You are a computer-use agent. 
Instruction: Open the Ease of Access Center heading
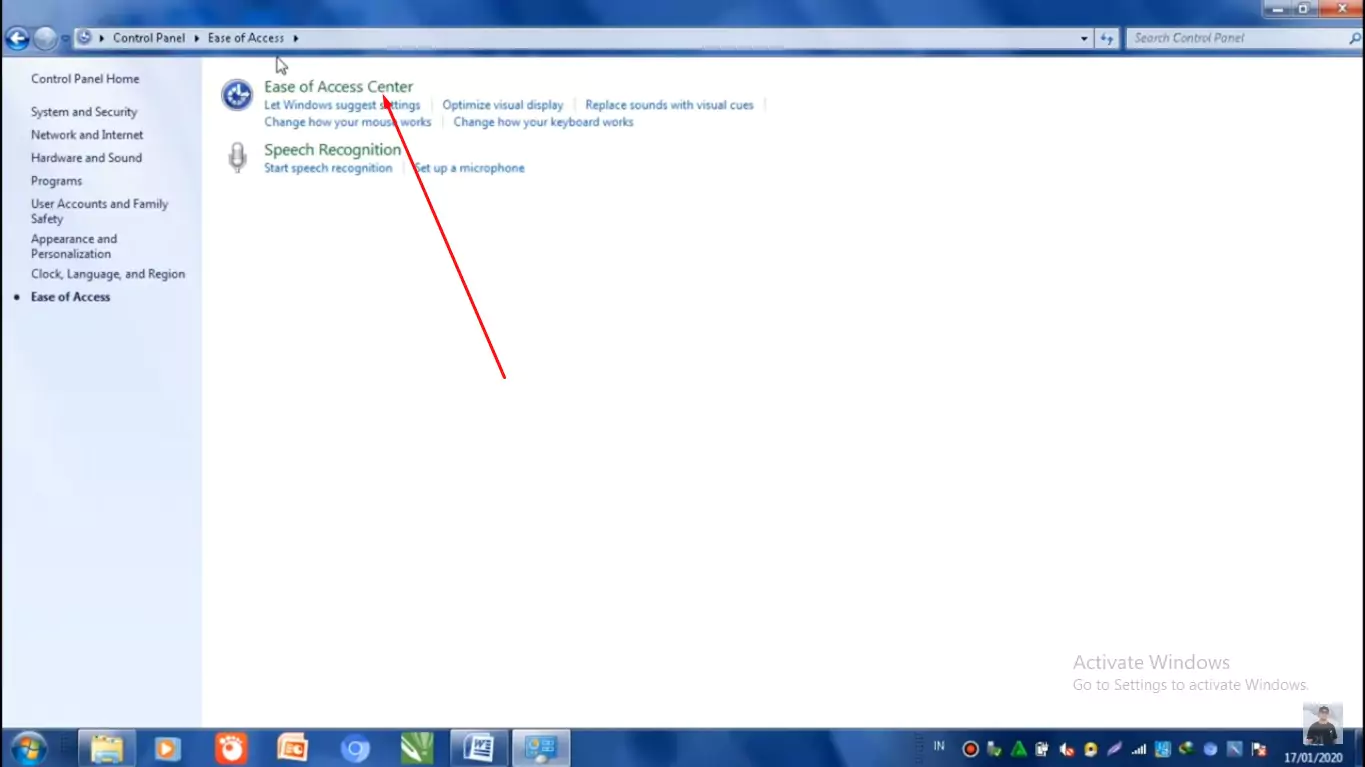(338, 87)
